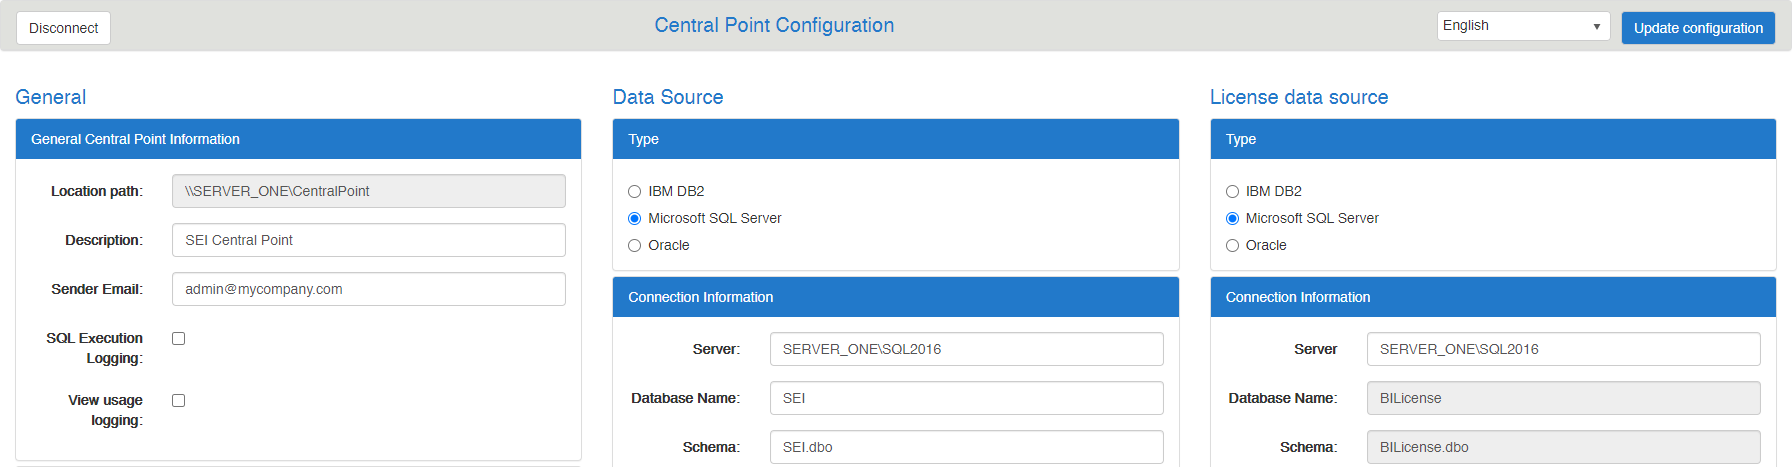Click the Sender Email field

click(368, 289)
